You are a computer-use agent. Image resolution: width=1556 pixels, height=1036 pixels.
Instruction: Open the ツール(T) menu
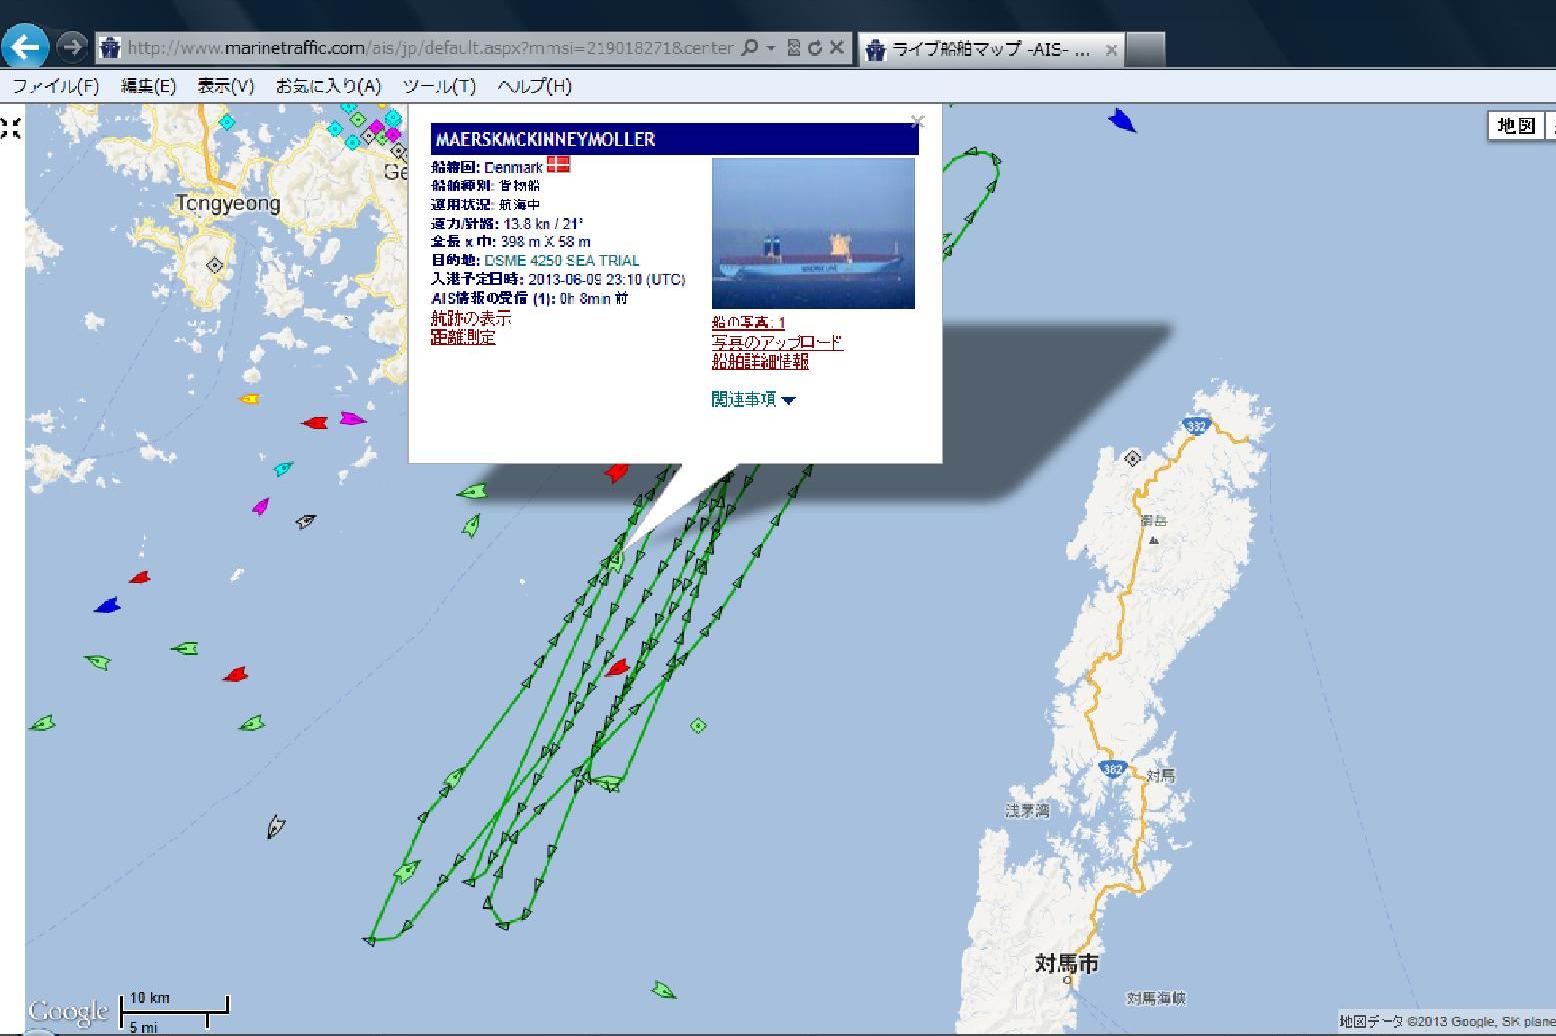(439, 86)
